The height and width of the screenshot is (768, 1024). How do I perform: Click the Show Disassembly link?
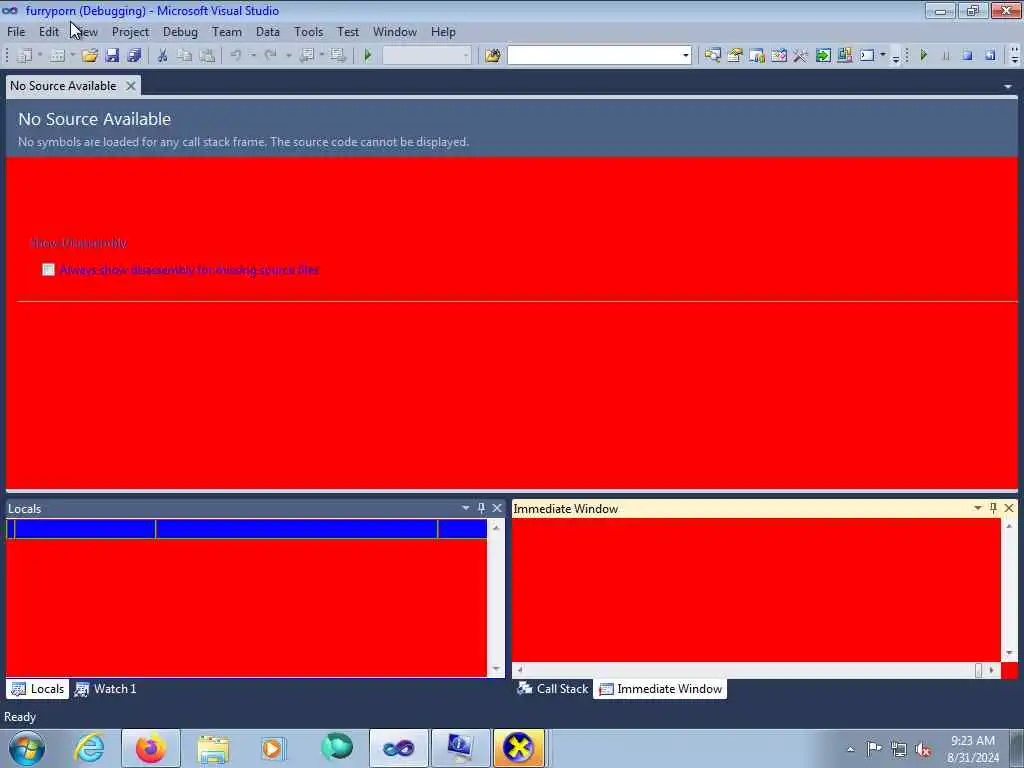point(78,243)
